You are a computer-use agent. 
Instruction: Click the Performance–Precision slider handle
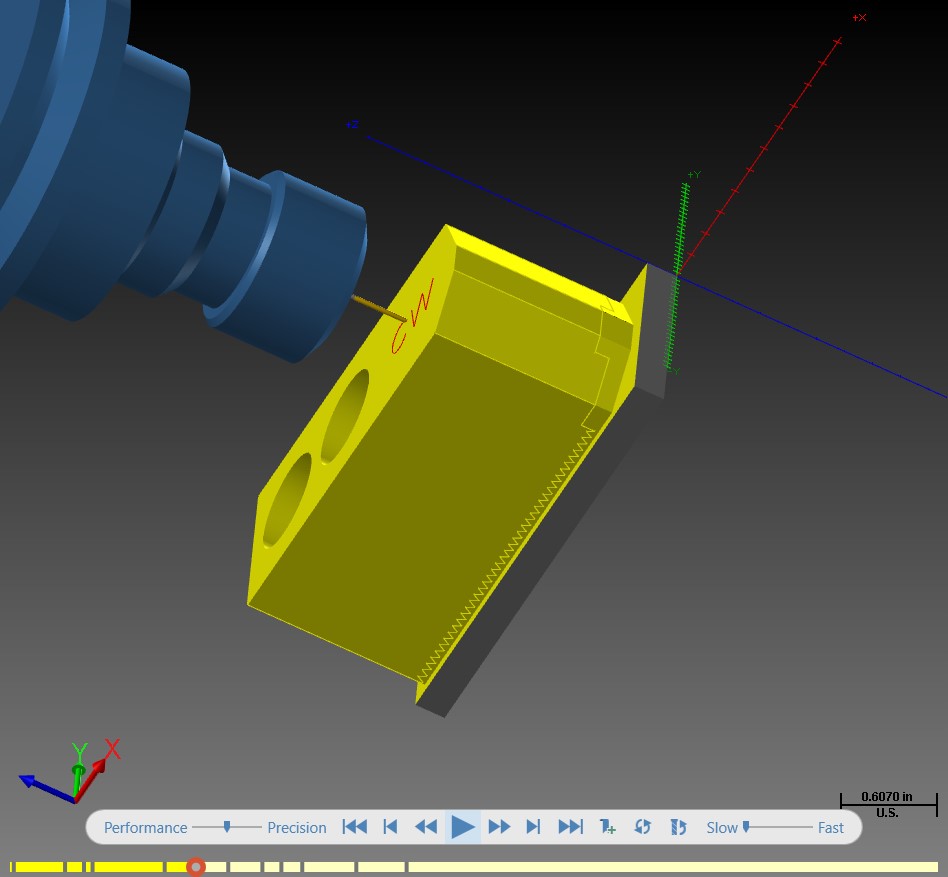[x=227, y=826]
